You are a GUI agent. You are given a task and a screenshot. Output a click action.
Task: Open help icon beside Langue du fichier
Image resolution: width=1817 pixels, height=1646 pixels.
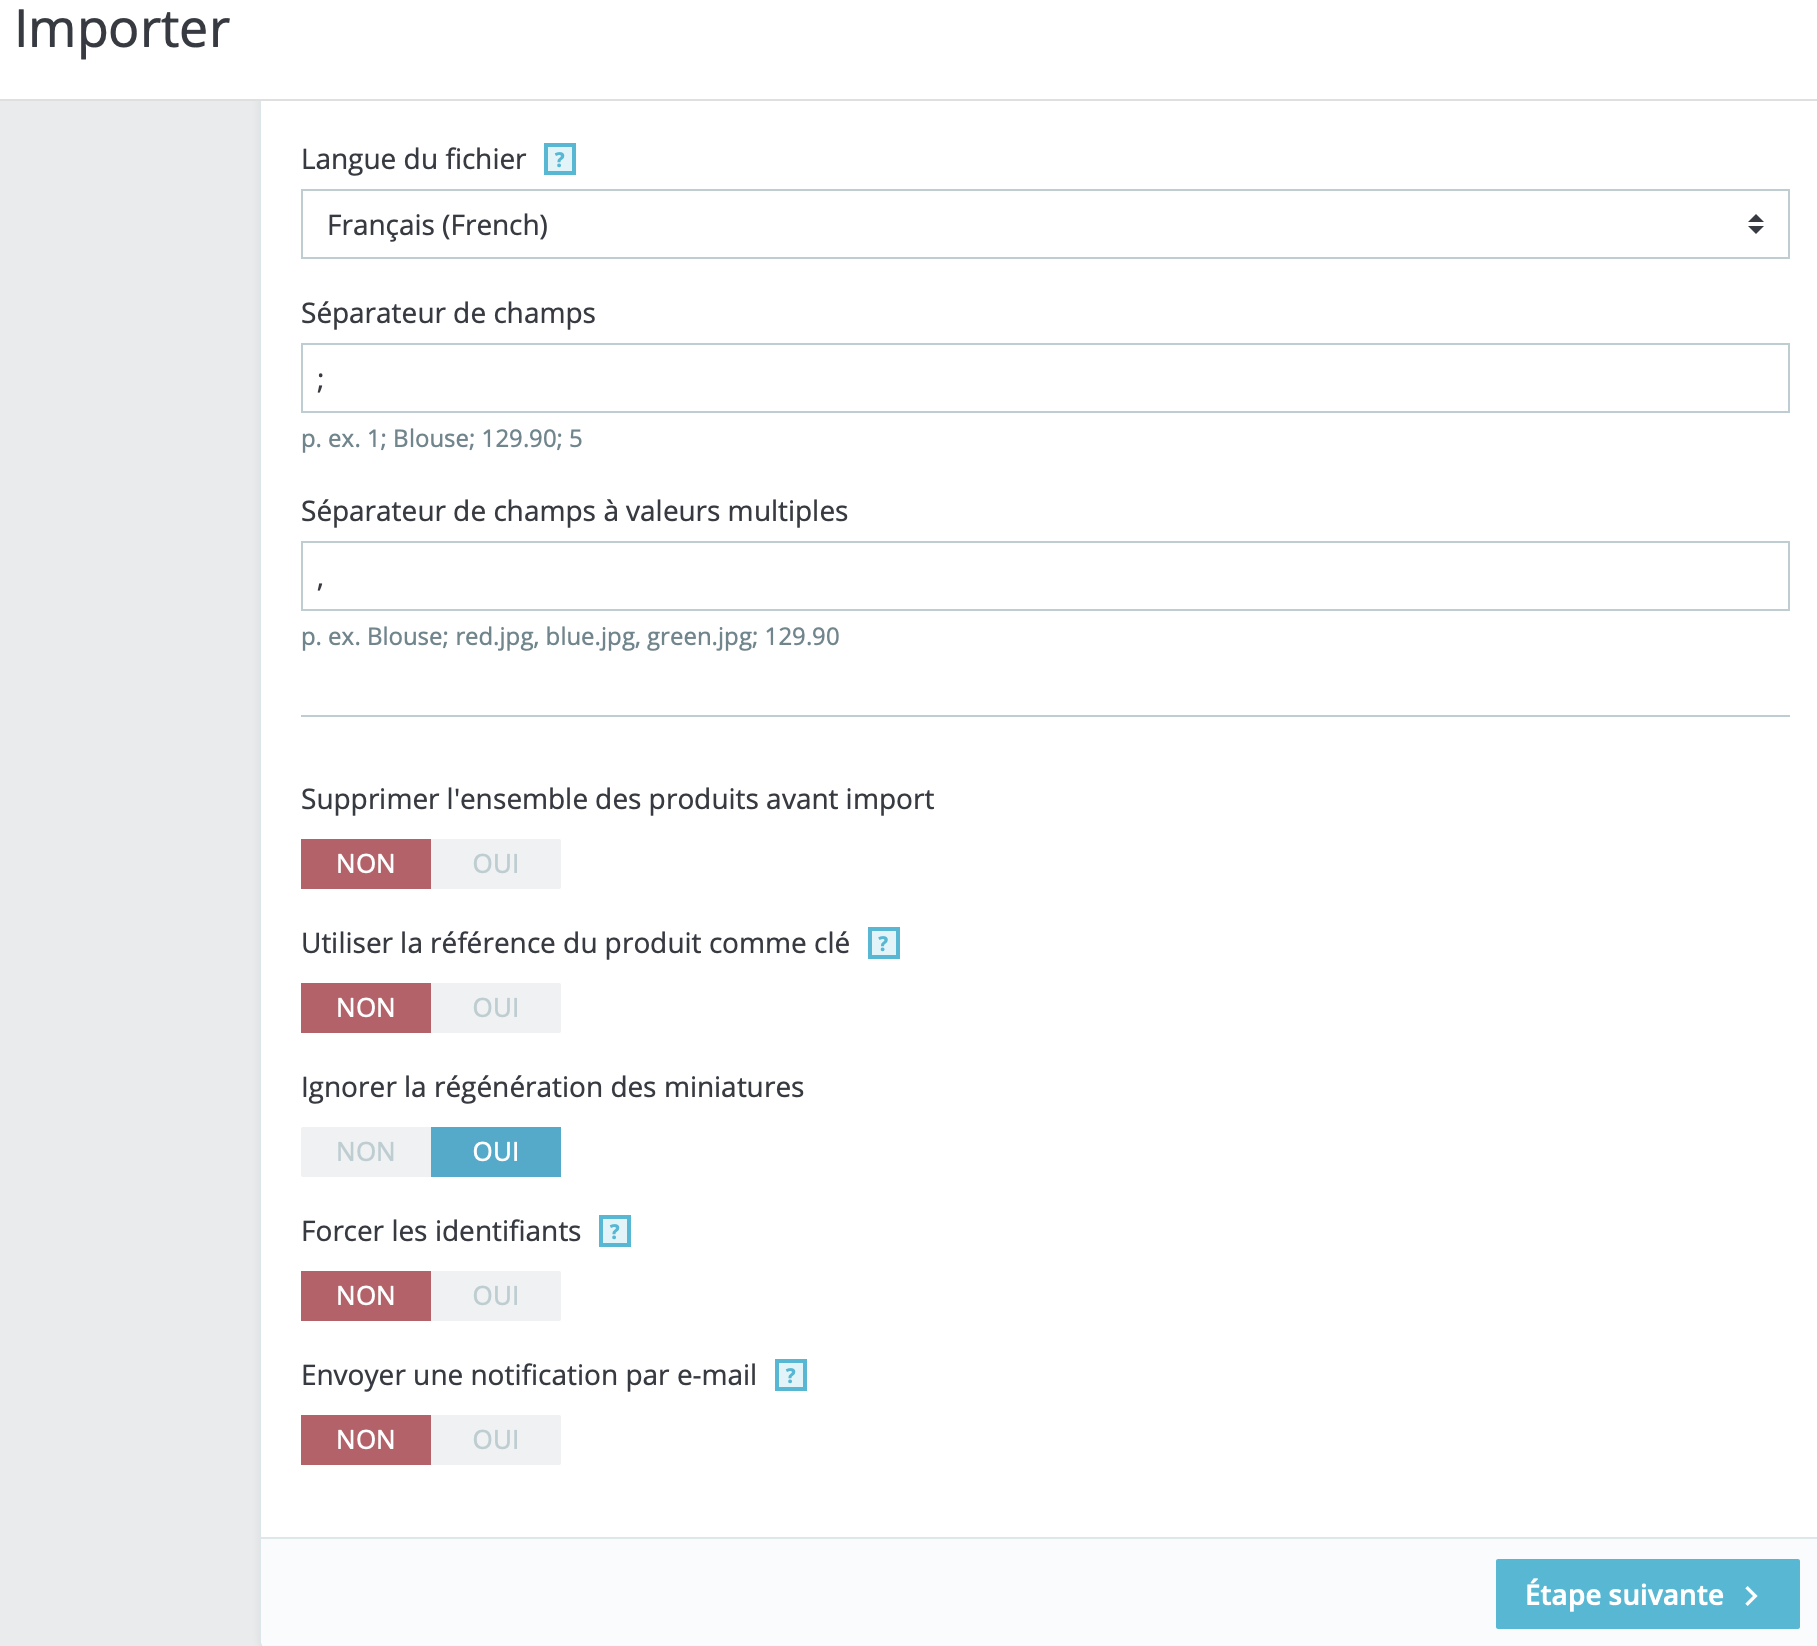tap(560, 159)
